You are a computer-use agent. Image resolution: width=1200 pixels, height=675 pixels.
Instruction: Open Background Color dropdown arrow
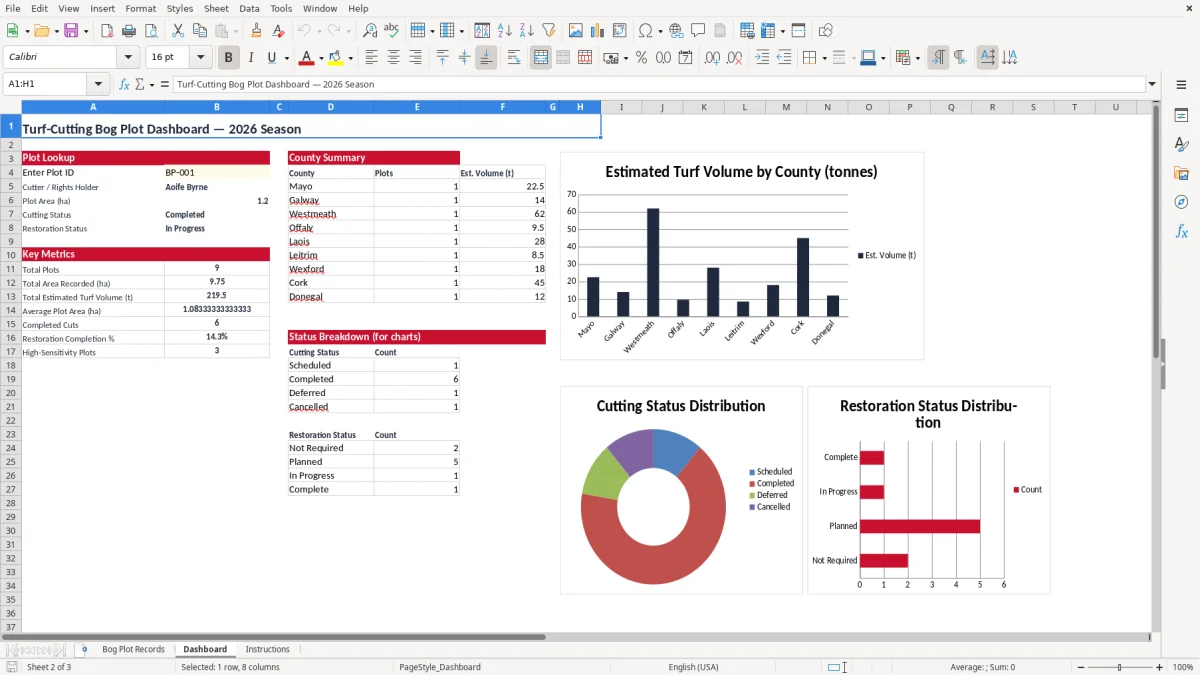click(351, 58)
